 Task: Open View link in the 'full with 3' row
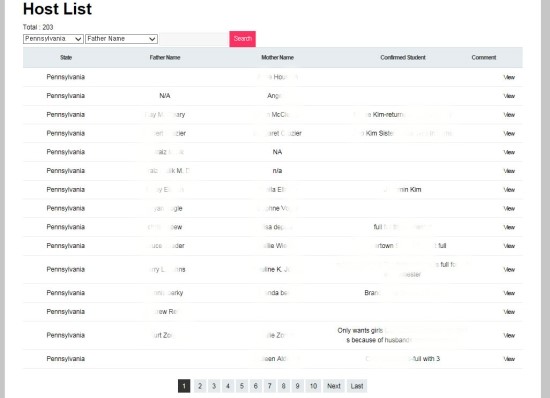coord(509,359)
